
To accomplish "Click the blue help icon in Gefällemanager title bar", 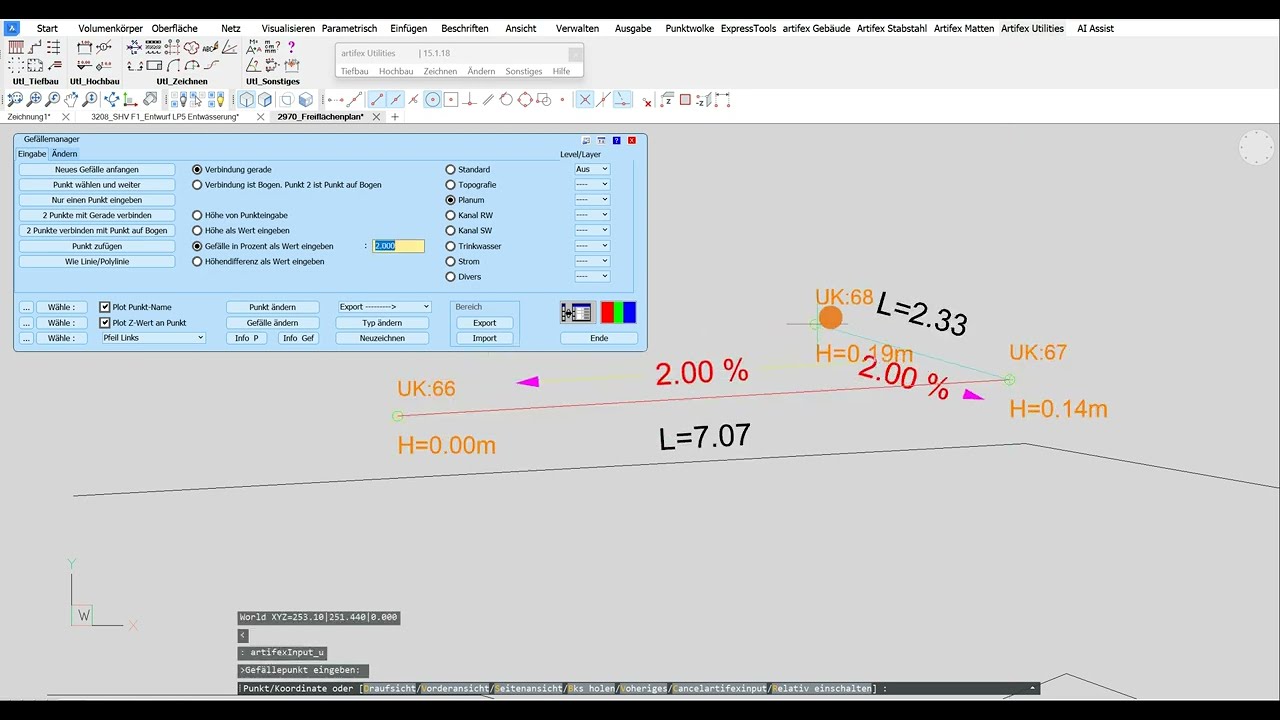I will tap(617, 140).
